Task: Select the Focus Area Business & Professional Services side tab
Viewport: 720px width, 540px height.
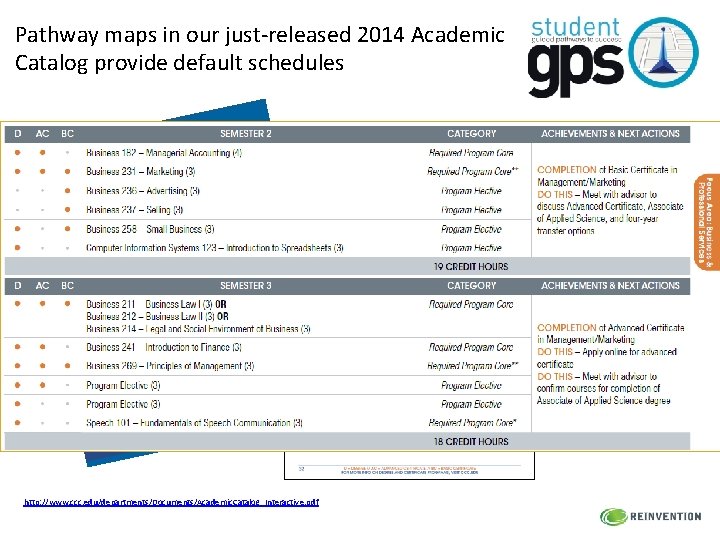Action: 707,222
